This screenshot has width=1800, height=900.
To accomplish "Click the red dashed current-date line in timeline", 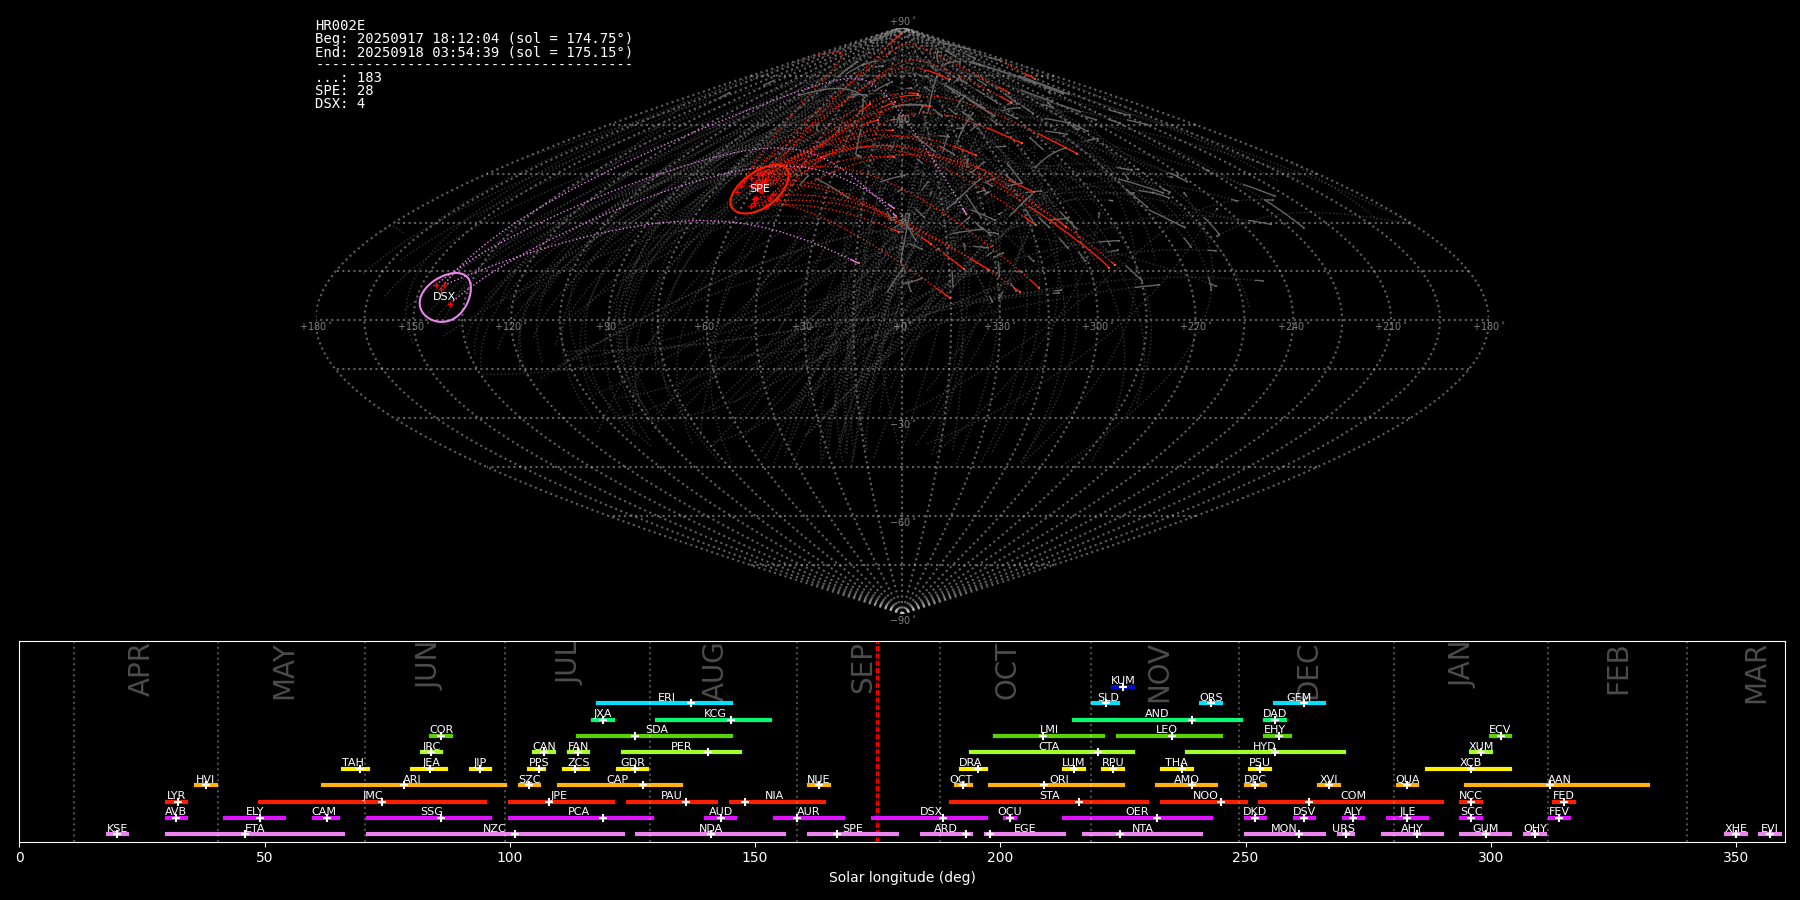I will pyautogui.click(x=877, y=741).
